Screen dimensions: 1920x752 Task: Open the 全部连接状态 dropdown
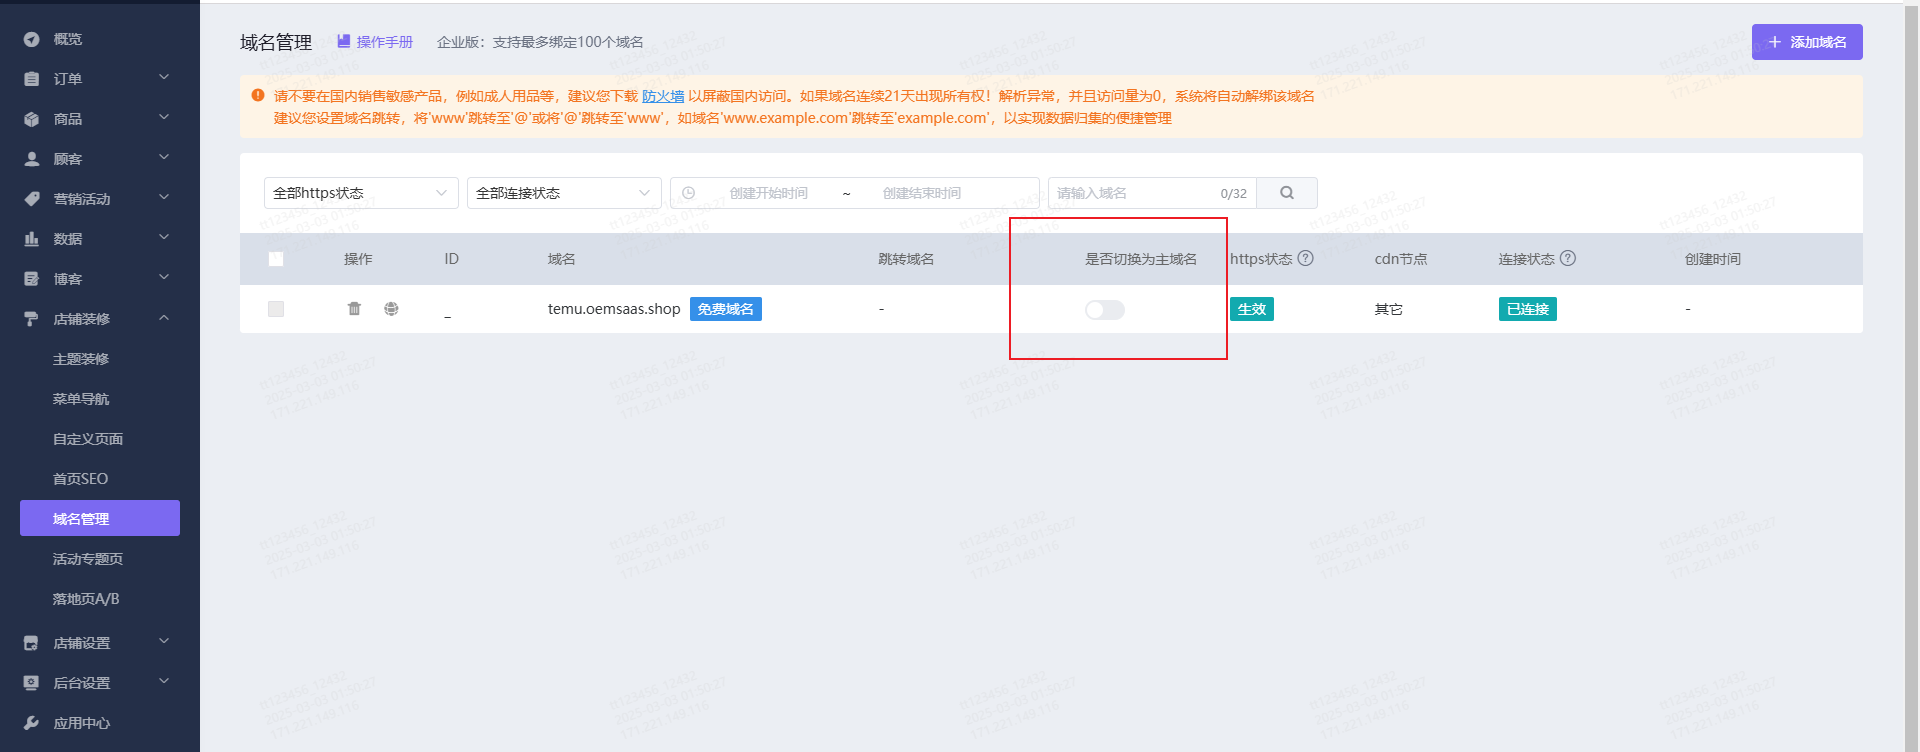pos(564,193)
